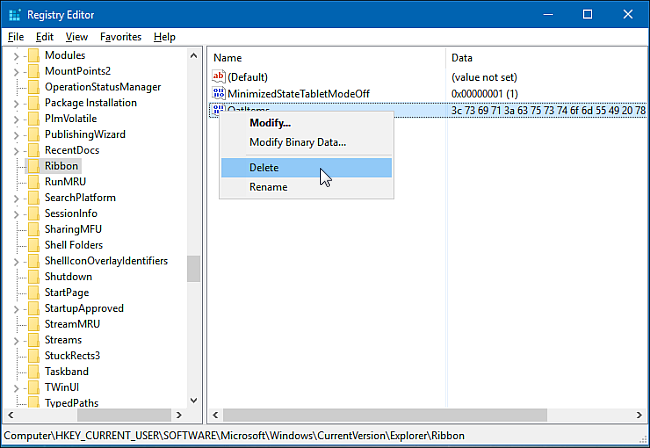The width and height of the screenshot is (650, 448).
Task: Expand the SessionInfo key
Action: click(x=16, y=214)
